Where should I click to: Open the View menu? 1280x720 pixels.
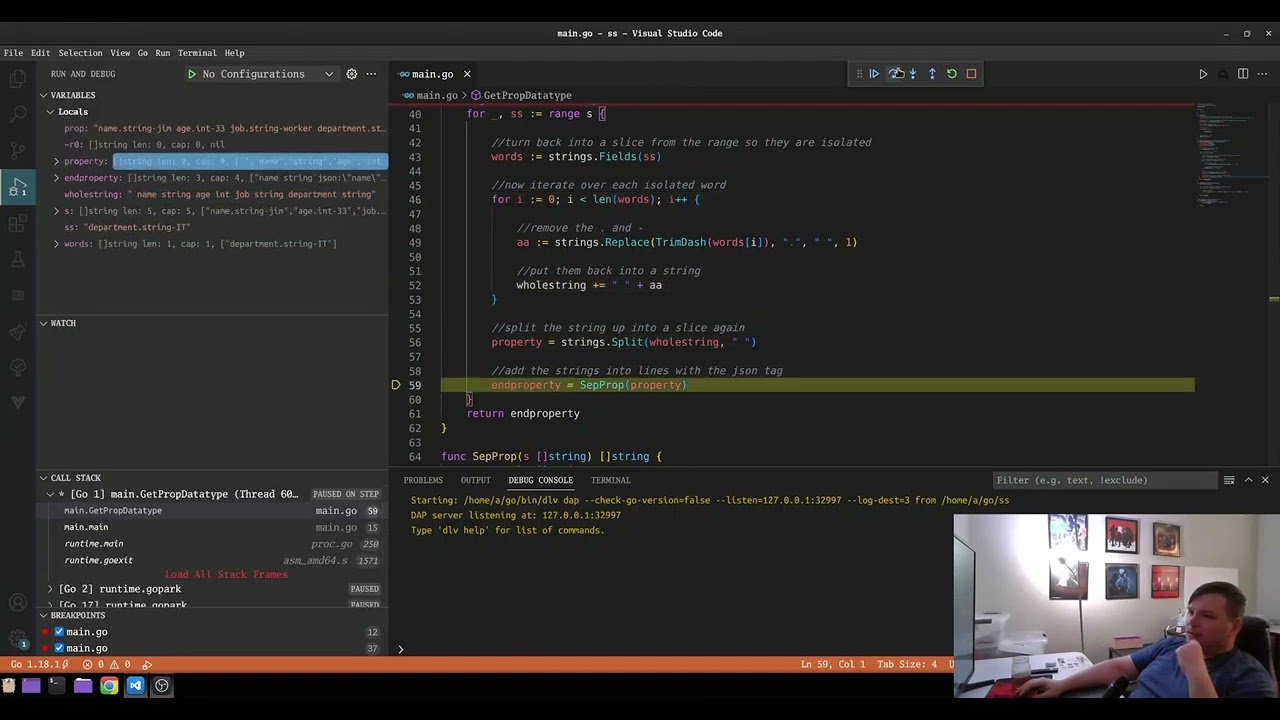click(120, 53)
